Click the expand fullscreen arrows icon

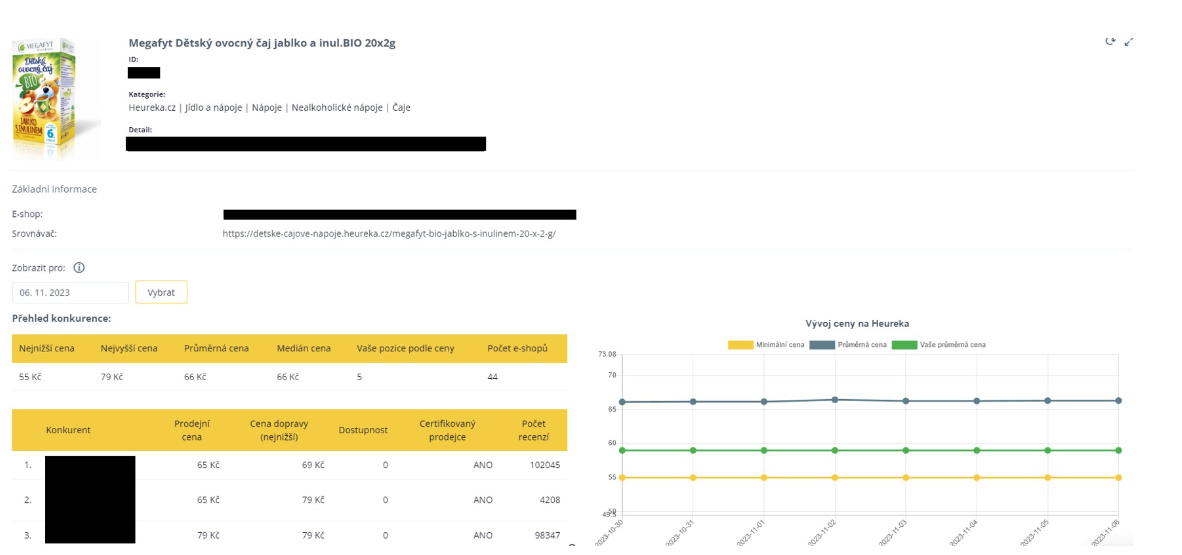(x=1128, y=42)
